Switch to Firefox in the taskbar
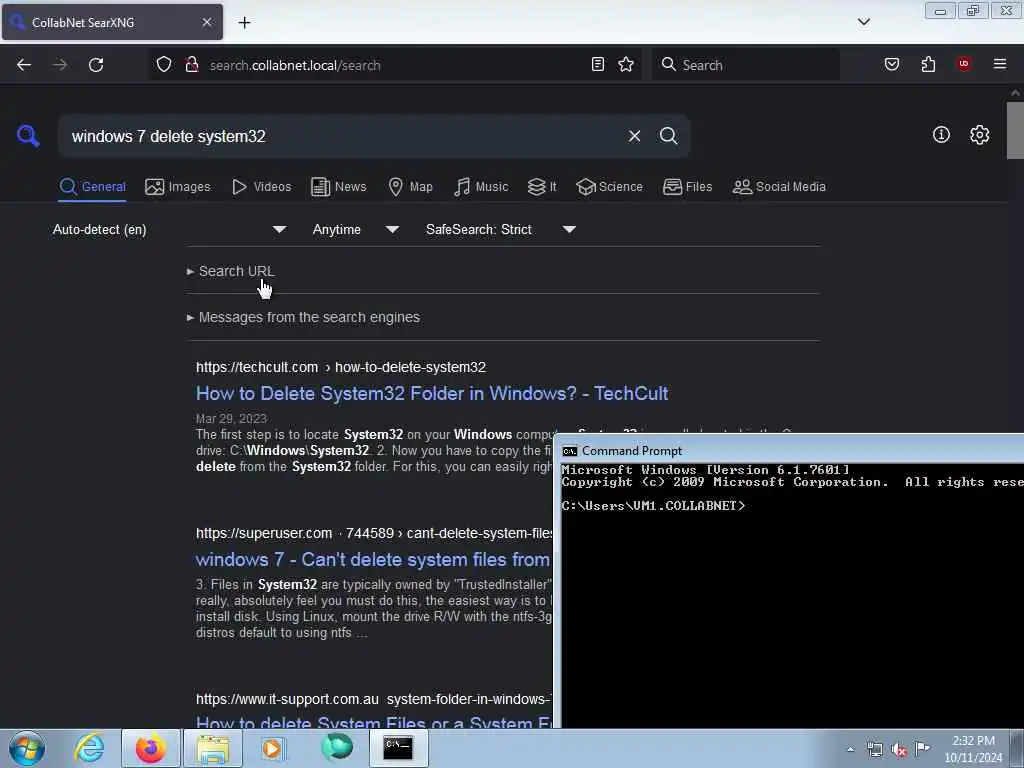The width and height of the screenshot is (1024, 768). pos(150,748)
